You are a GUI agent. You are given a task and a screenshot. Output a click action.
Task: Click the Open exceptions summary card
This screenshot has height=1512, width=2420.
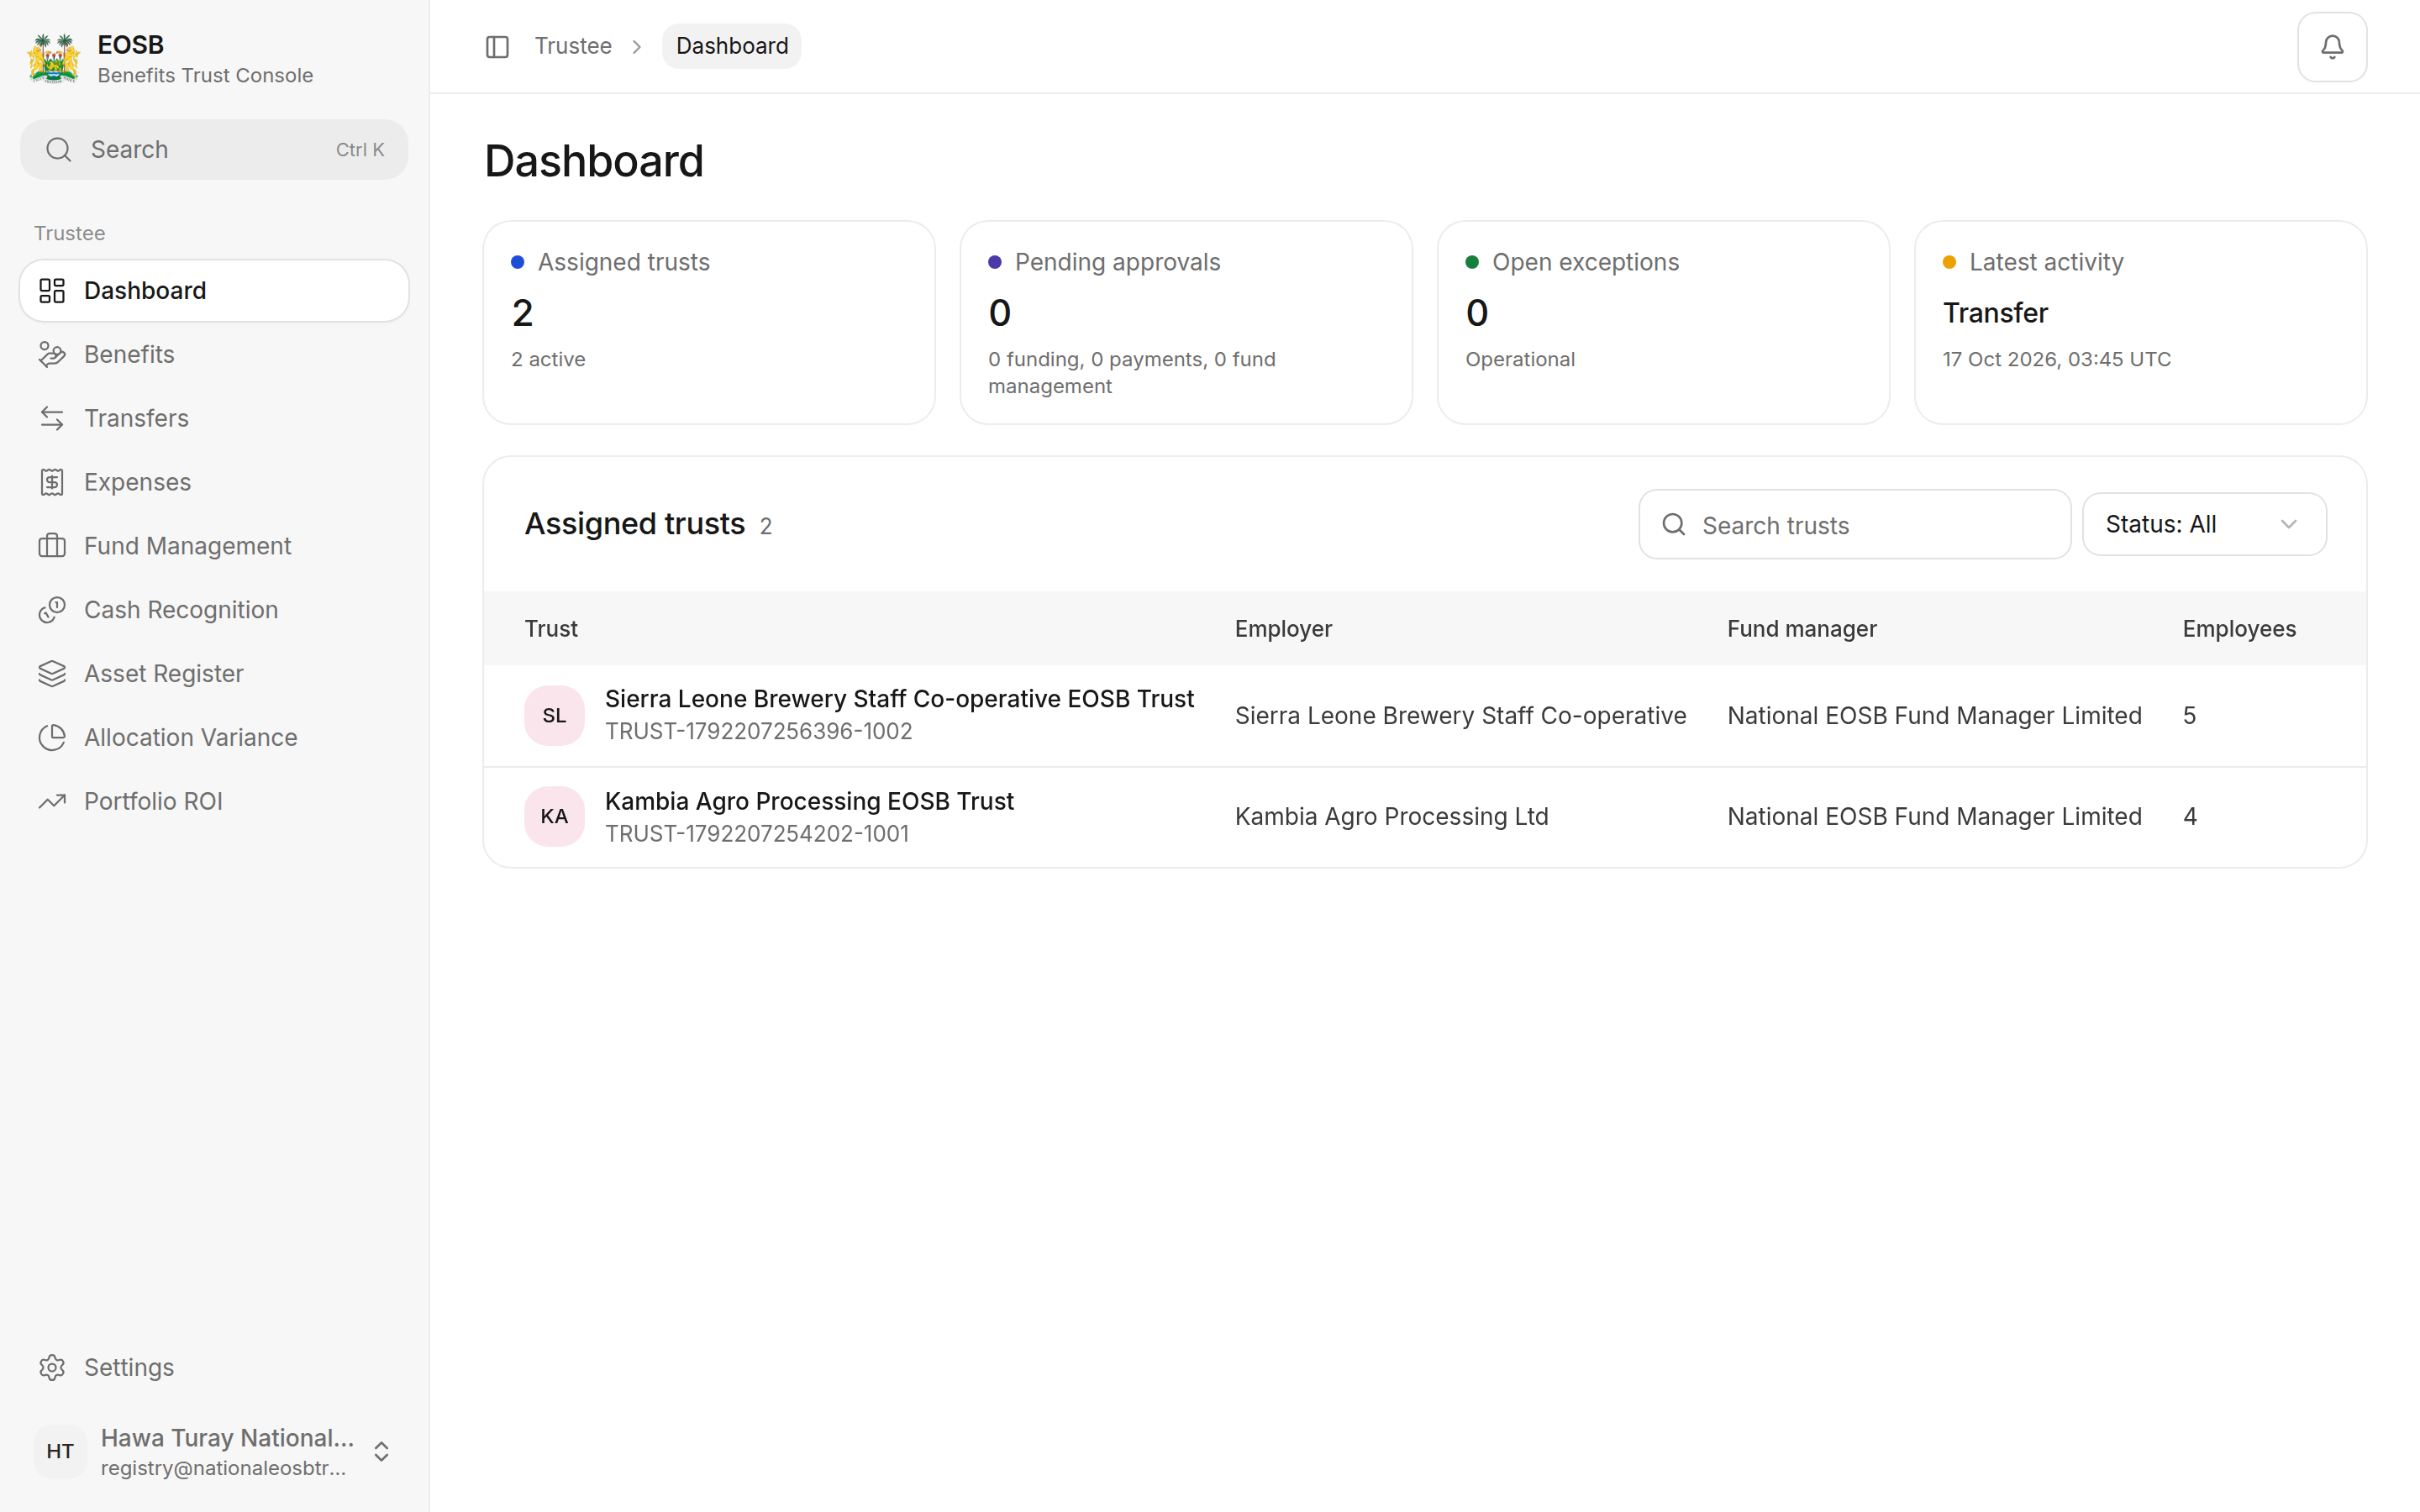click(1663, 323)
